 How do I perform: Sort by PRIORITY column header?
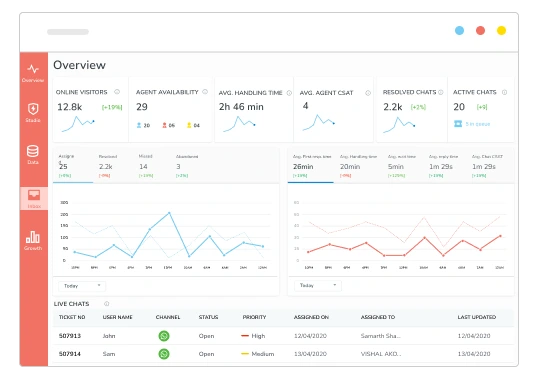coord(254,317)
